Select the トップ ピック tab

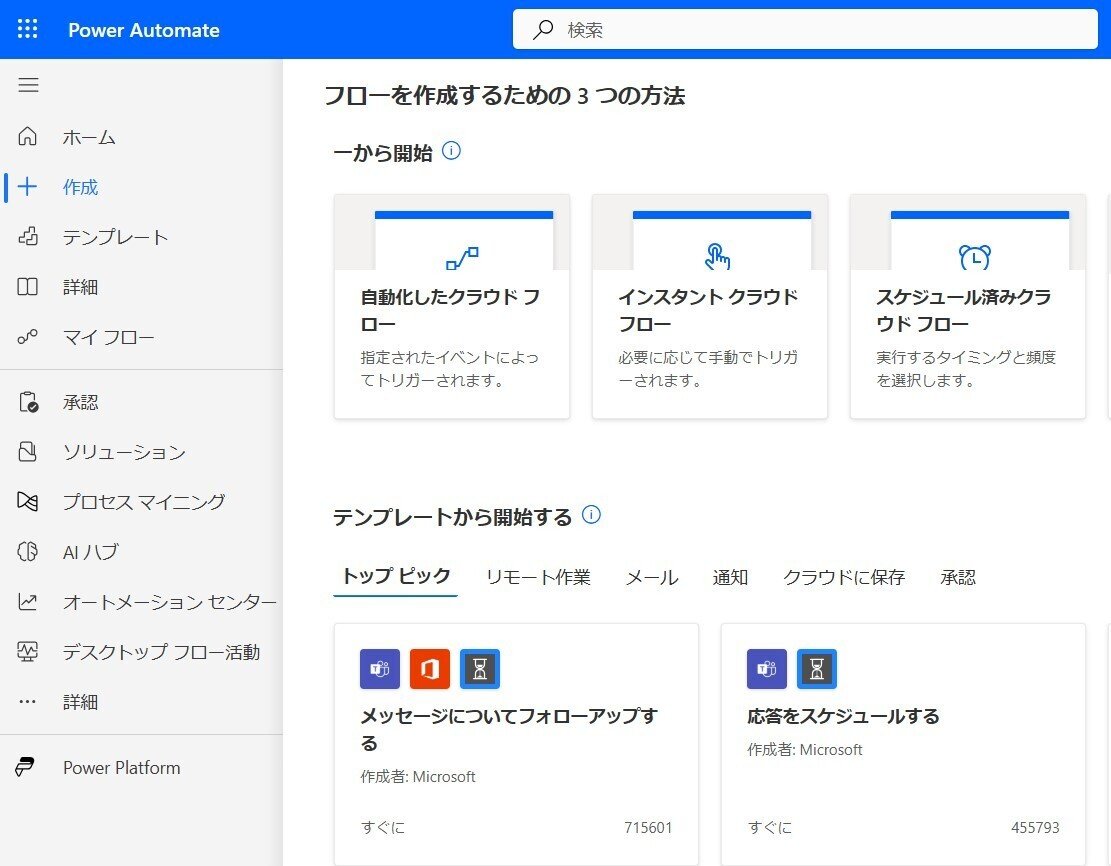[x=395, y=576]
